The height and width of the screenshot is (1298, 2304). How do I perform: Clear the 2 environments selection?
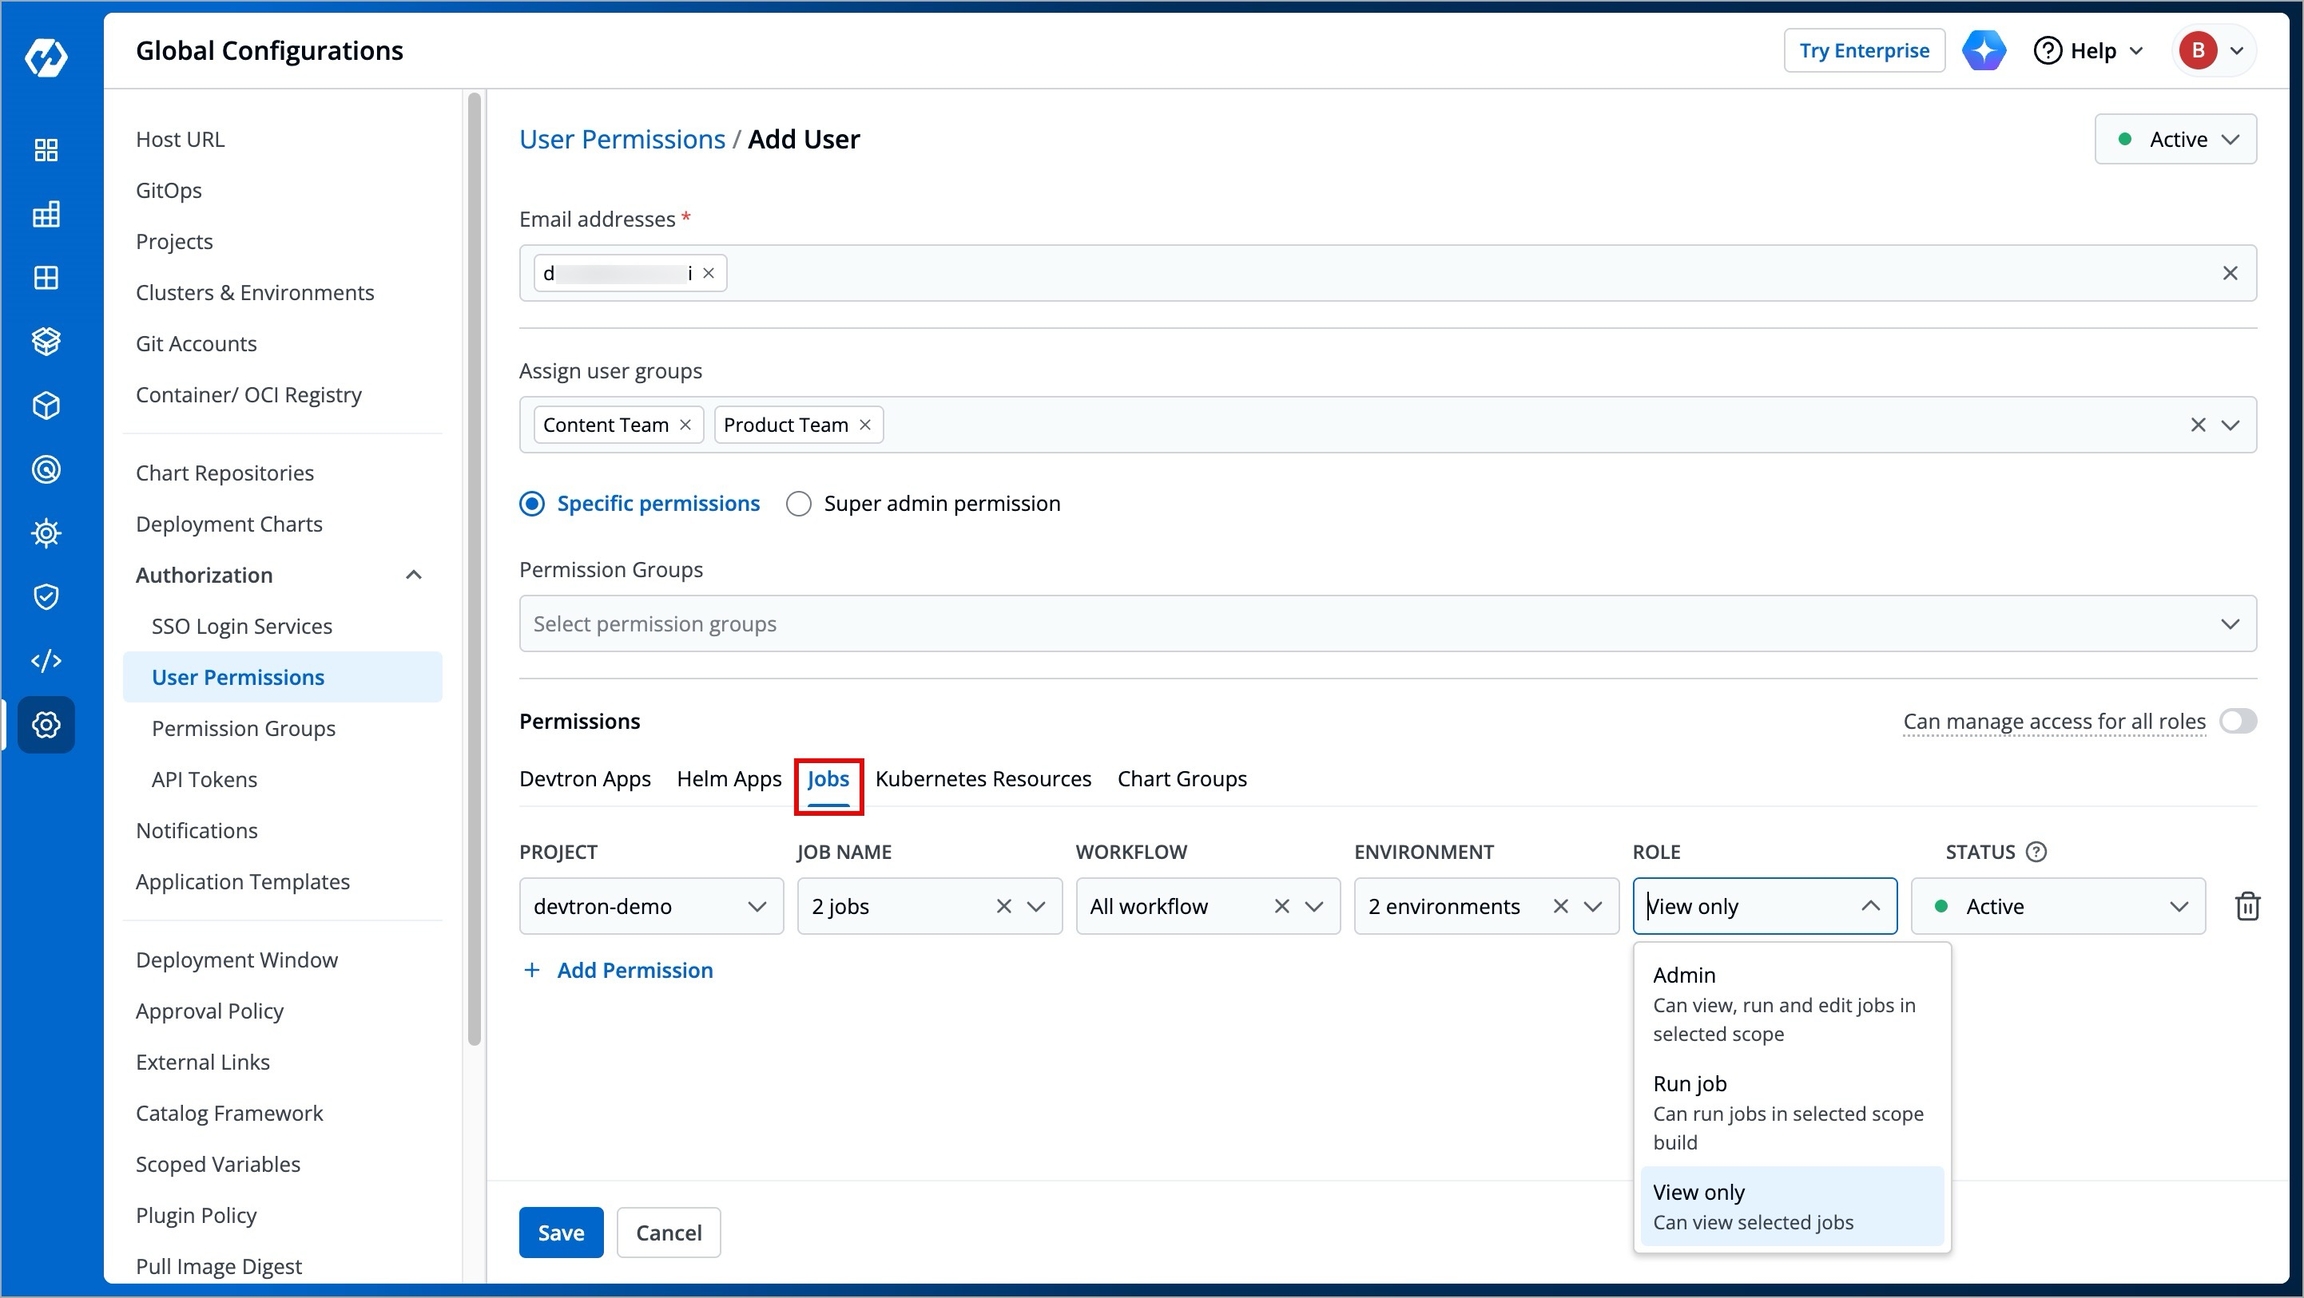(x=1560, y=906)
